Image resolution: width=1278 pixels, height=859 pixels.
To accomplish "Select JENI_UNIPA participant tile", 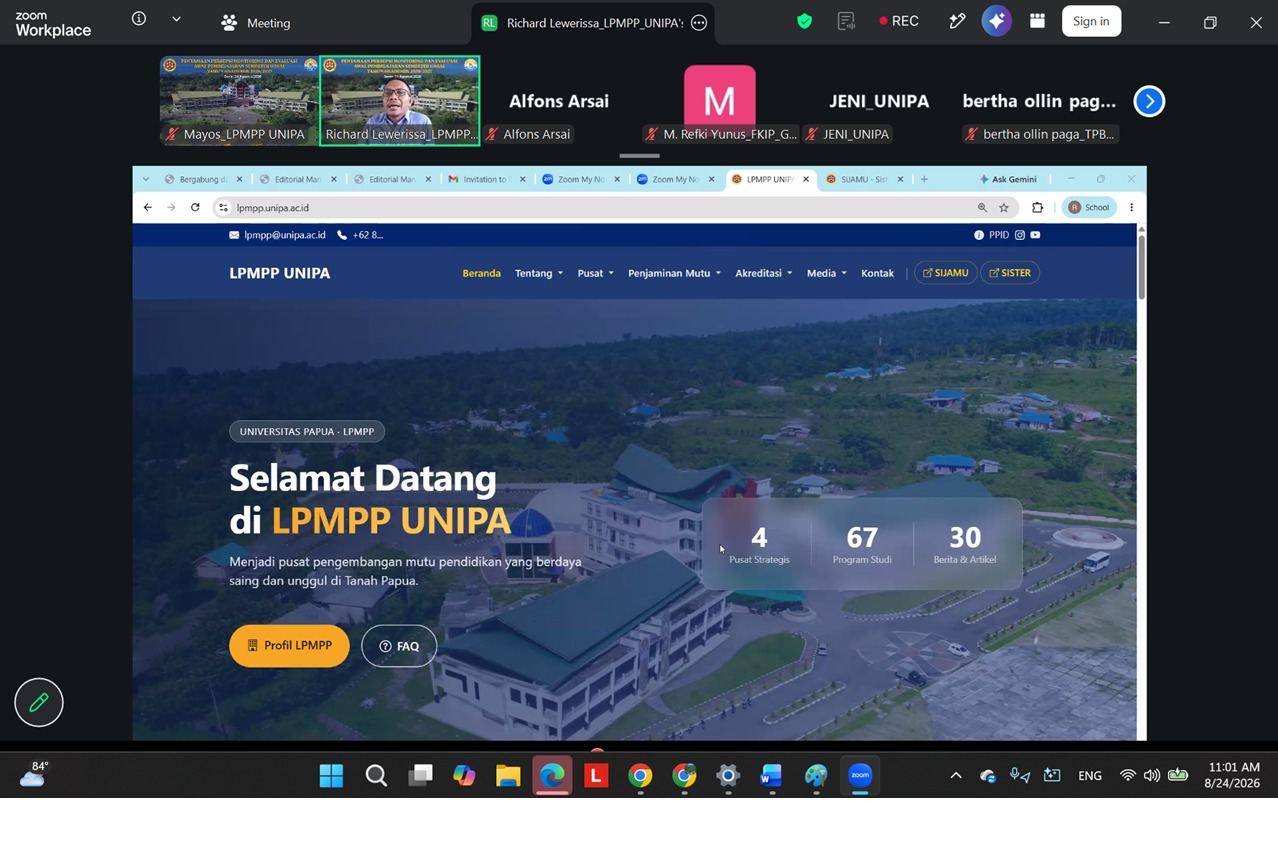I will (879, 100).
